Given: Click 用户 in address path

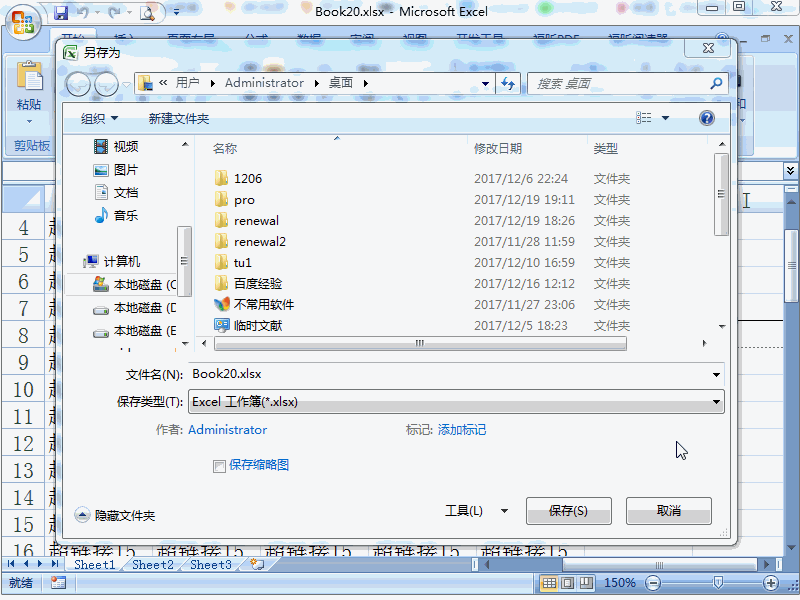Looking at the screenshot, I should 187,83.
